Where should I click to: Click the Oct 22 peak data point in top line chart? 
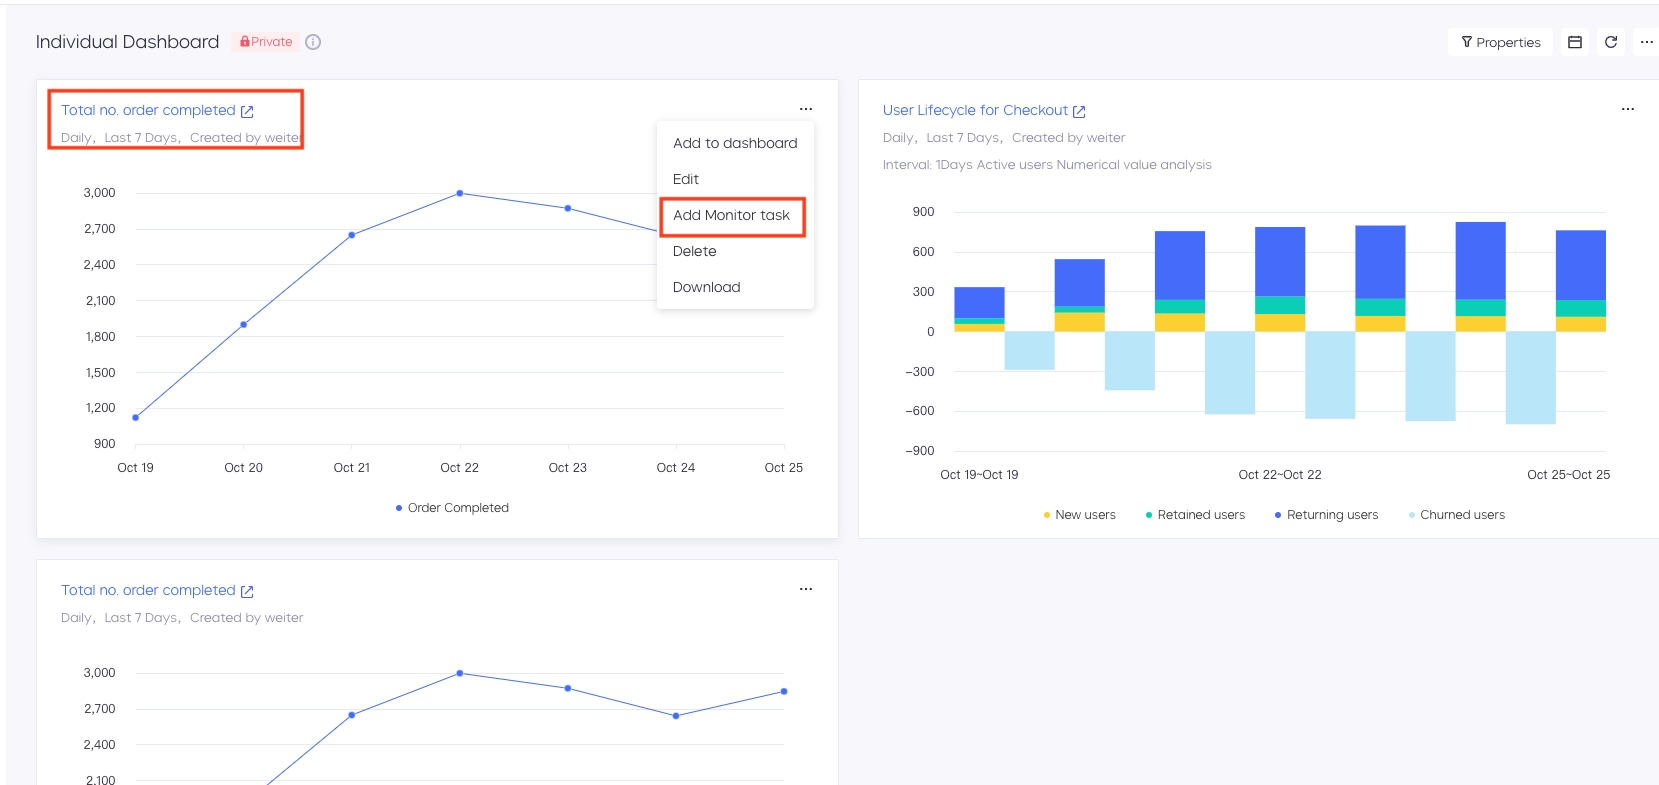pos(460,193)
